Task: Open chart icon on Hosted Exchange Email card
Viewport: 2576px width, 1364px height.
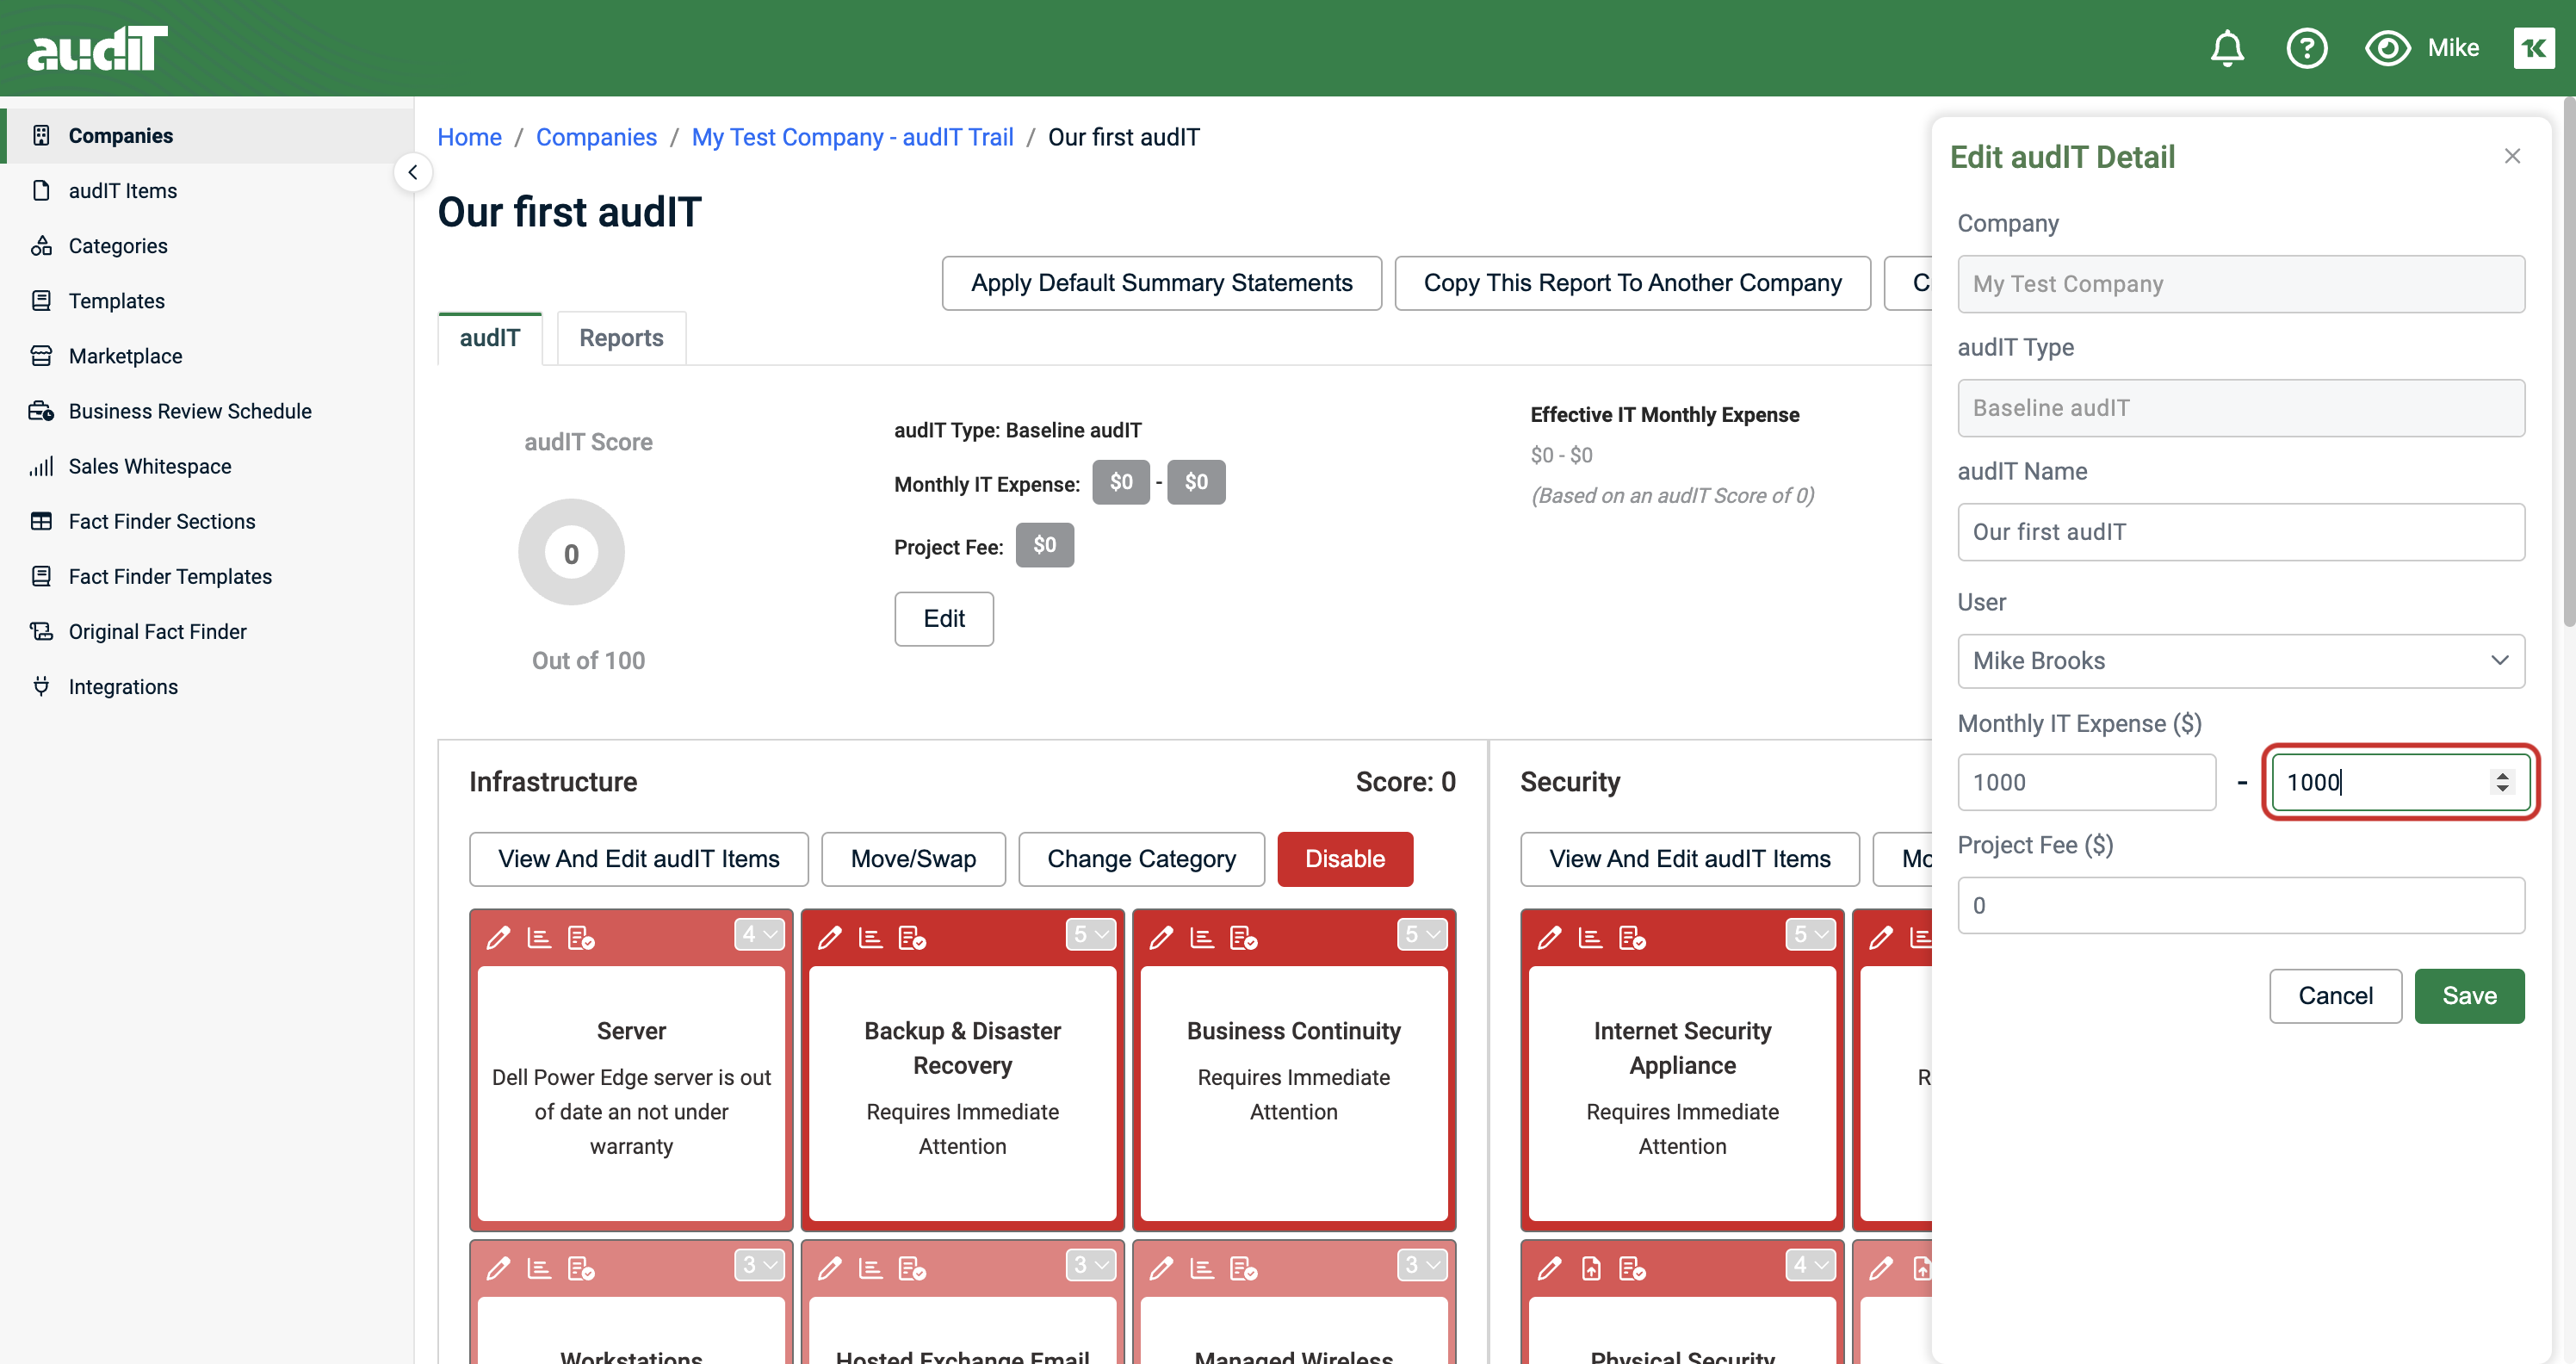Action: point(871,1268)
